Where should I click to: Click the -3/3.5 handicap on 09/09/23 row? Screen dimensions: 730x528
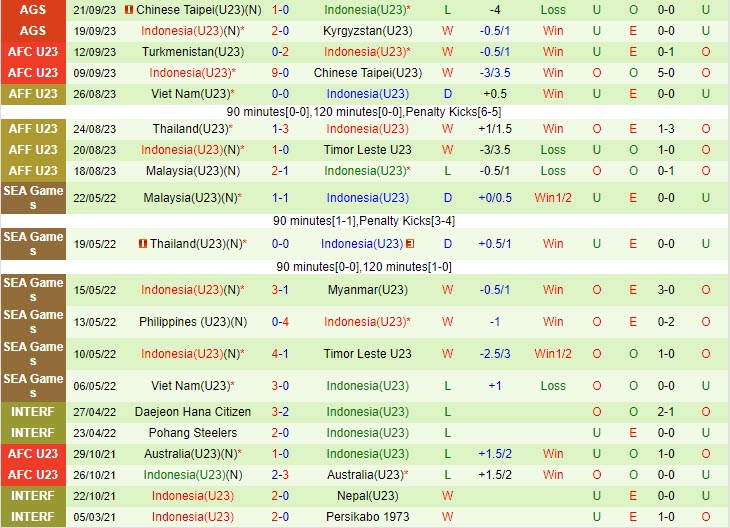pos(495,73)
